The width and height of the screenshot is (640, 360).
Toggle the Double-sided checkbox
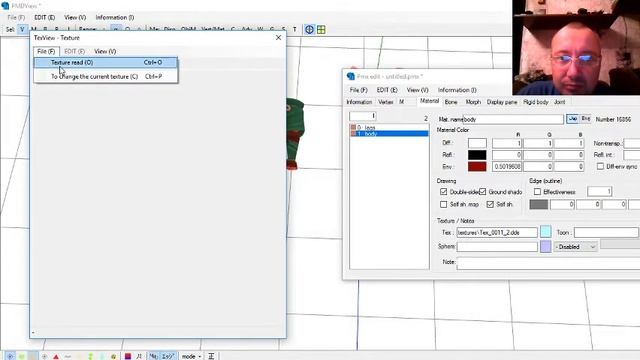click(444, 191)
